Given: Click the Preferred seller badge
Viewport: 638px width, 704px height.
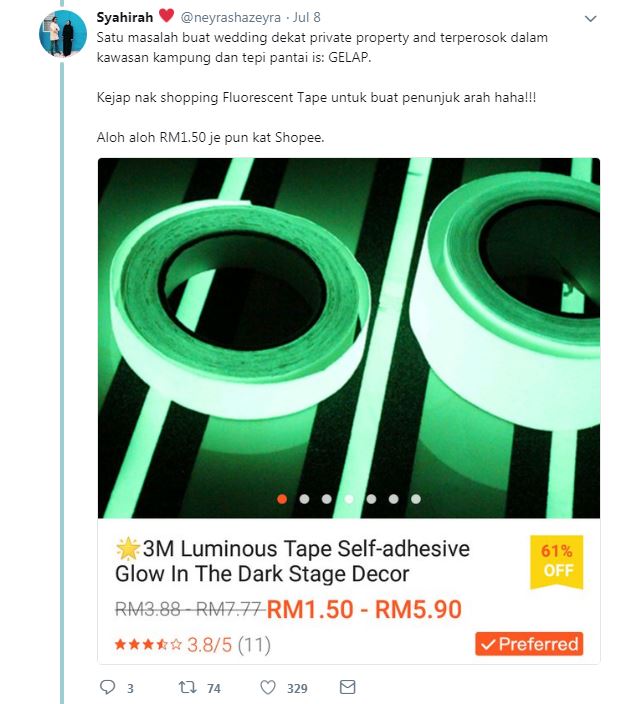Looking at the screenshot, I should click(x=529, y=644).
